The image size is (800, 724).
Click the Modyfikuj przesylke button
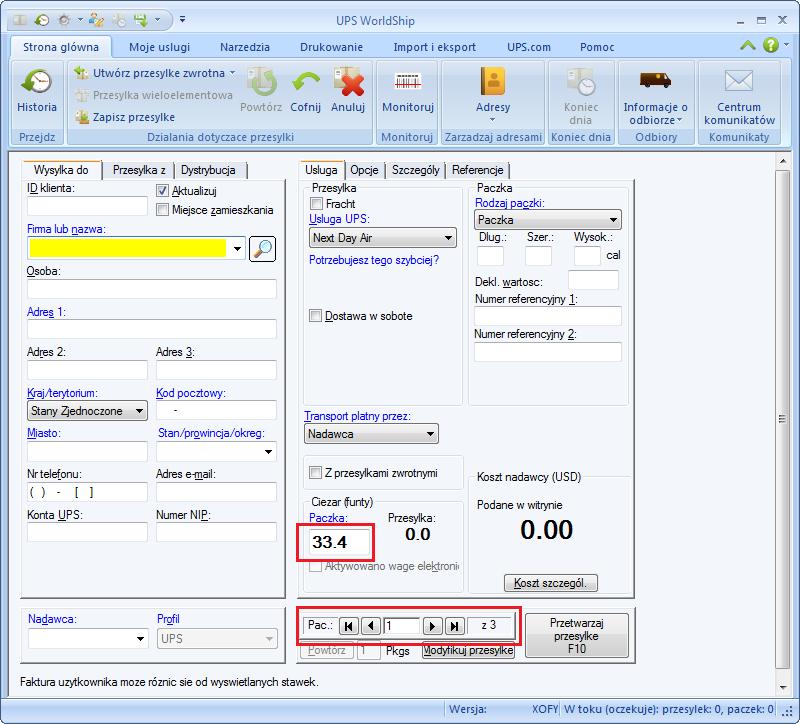pos(468,651)
